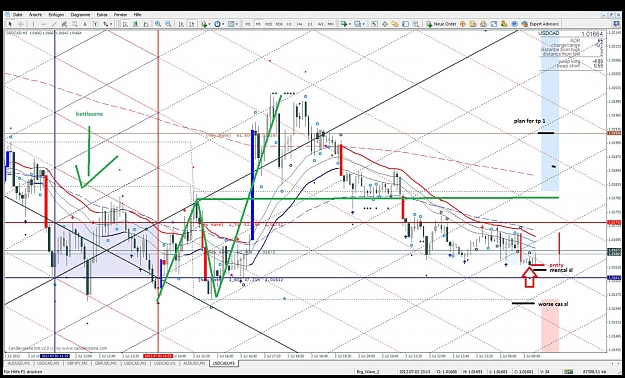Pick the vertical line drawing tool
The image size is (625, 378).
tap(33, 24)
